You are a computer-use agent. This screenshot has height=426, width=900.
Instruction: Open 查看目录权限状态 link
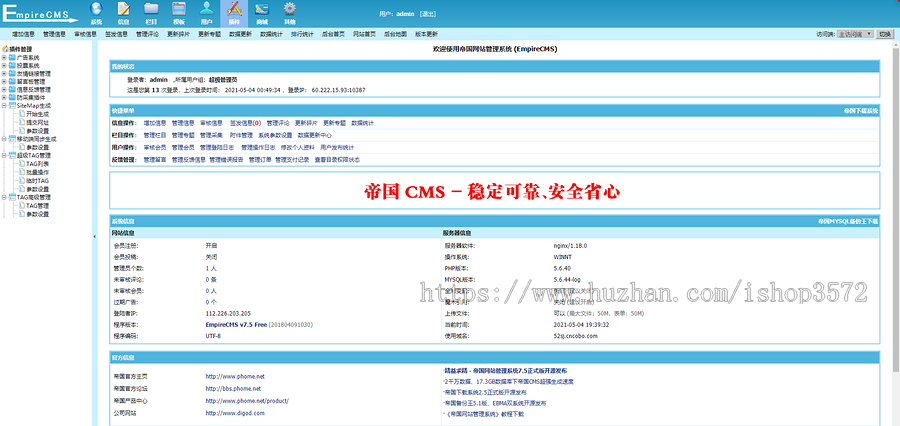[x=337, y=160]
